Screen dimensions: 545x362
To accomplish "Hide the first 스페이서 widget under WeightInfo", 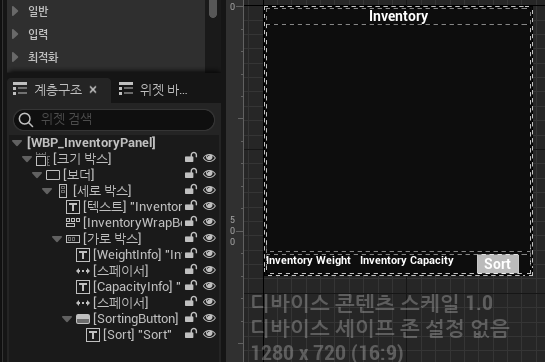I will (209, 270).
